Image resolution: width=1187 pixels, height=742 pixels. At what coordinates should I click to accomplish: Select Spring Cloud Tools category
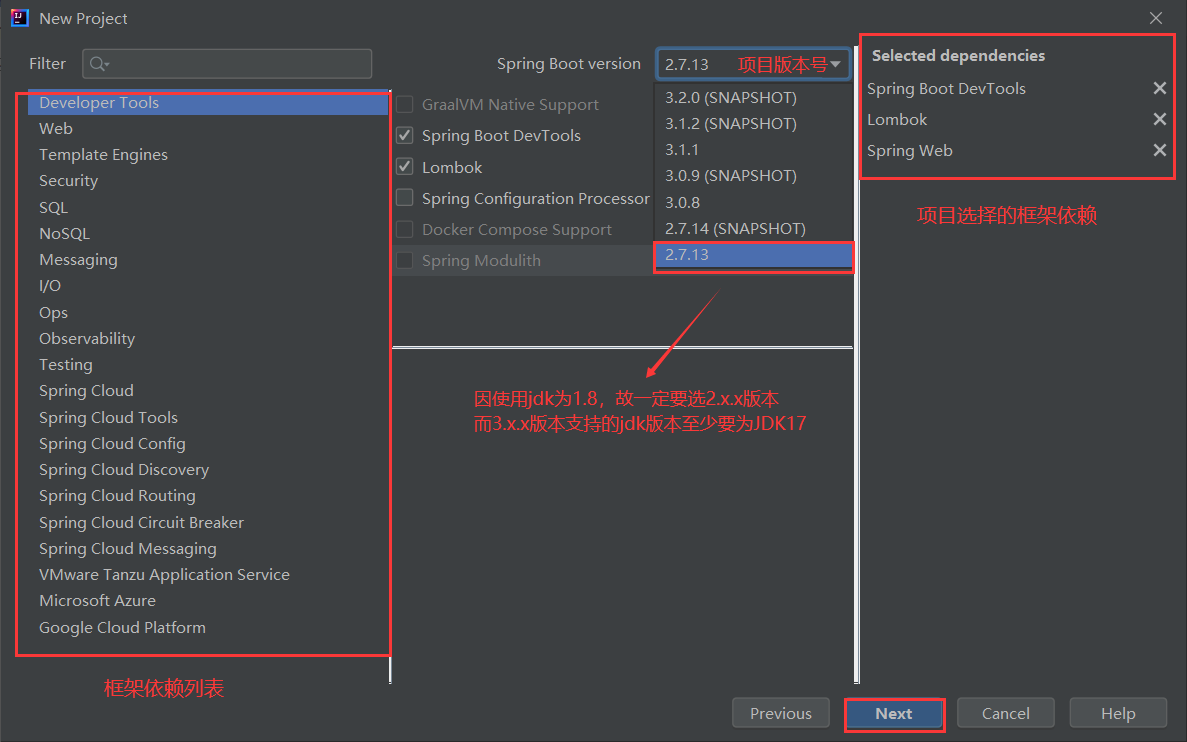(207, 417)
